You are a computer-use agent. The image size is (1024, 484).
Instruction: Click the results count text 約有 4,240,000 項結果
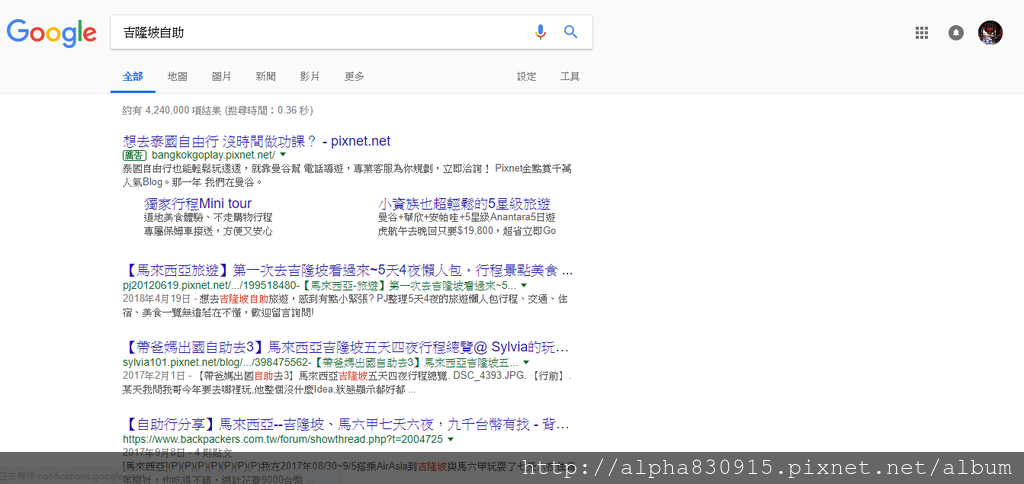pyautogui.click(x=172, y=110)
